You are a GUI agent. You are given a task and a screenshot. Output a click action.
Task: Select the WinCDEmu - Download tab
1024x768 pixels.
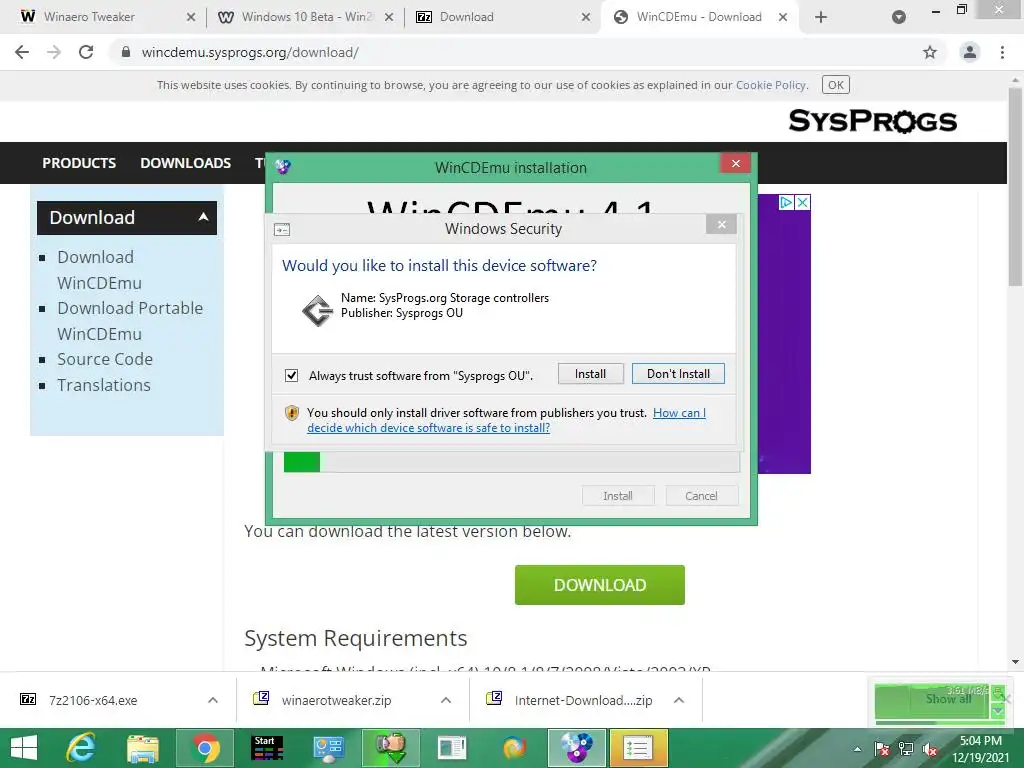(x=699, y=17)
